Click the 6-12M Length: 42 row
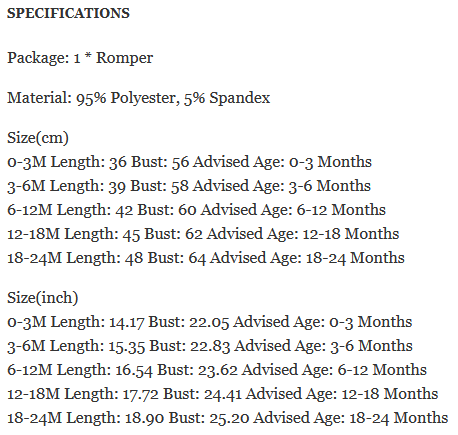Image resolution: width=458 pixels, height=435 pixels. (196, 210)
